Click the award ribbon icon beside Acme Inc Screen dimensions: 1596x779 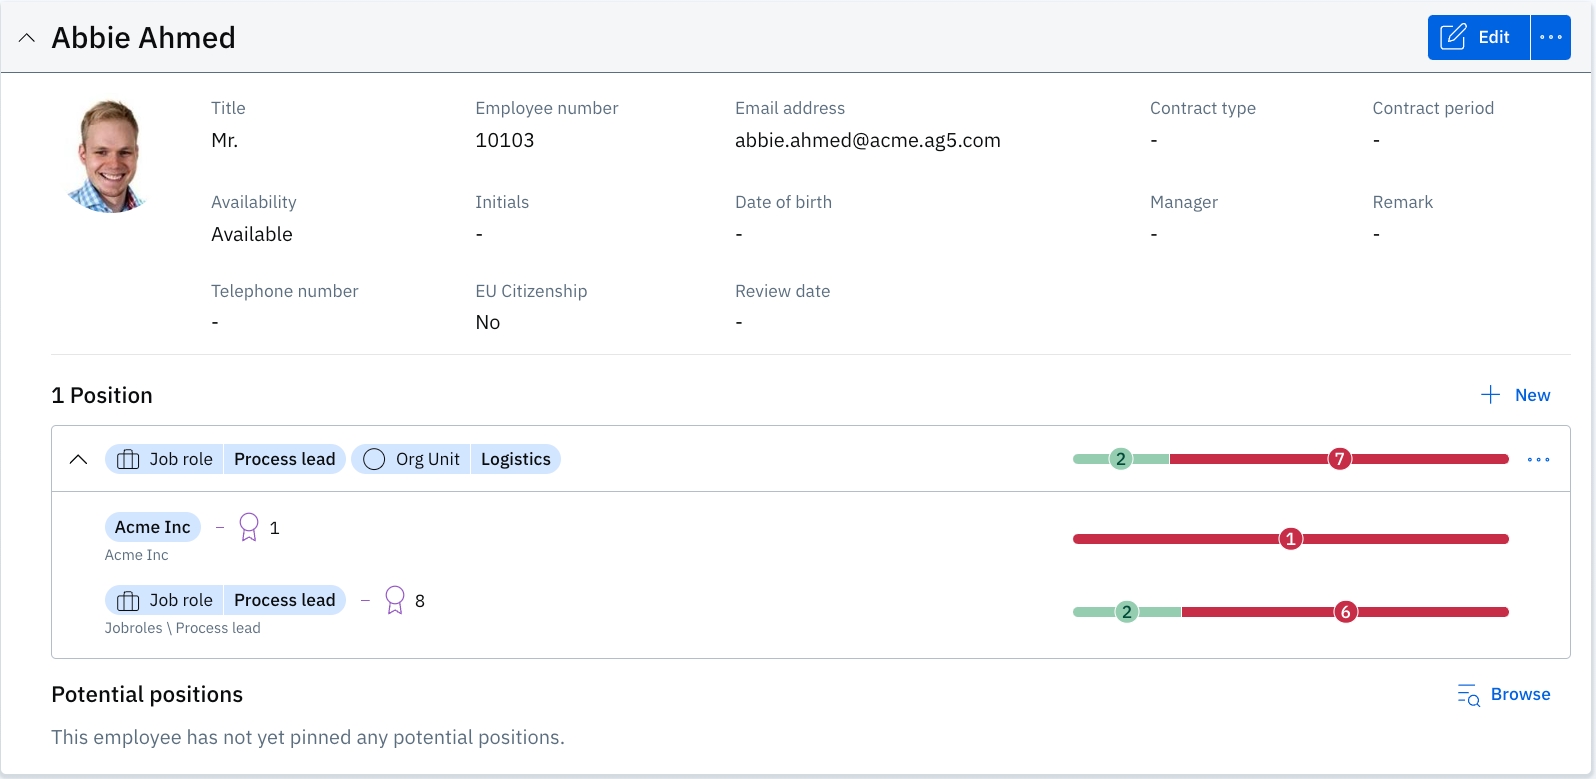(x=249, y=527)
